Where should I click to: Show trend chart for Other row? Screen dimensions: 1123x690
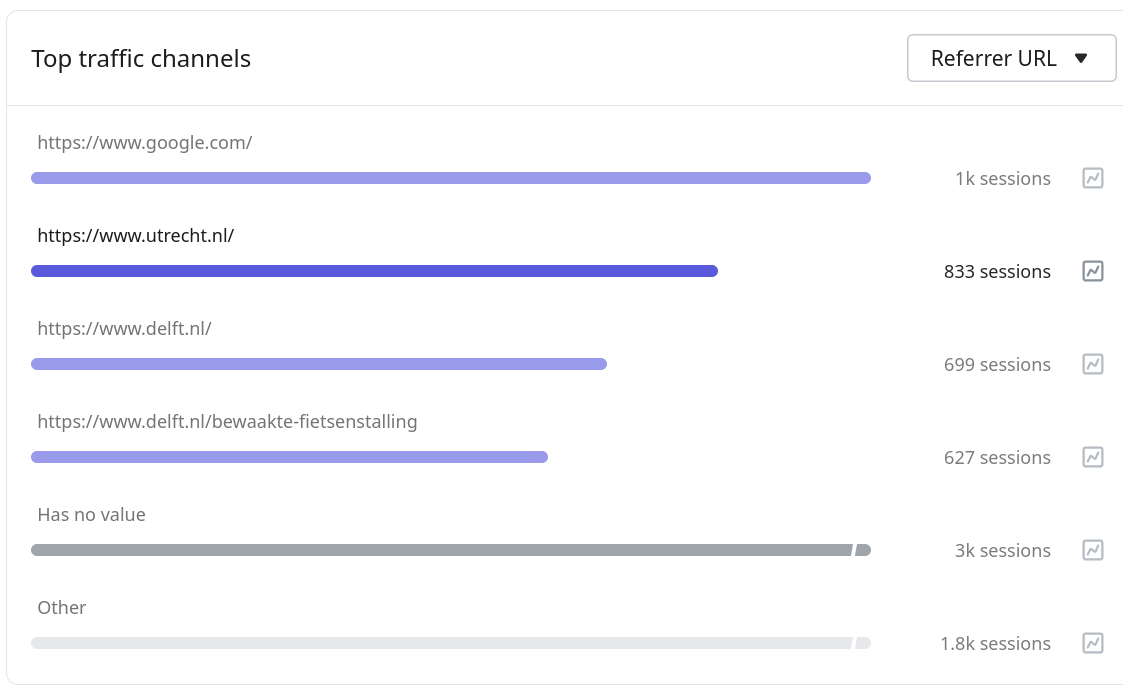[x=1093, y=643]
